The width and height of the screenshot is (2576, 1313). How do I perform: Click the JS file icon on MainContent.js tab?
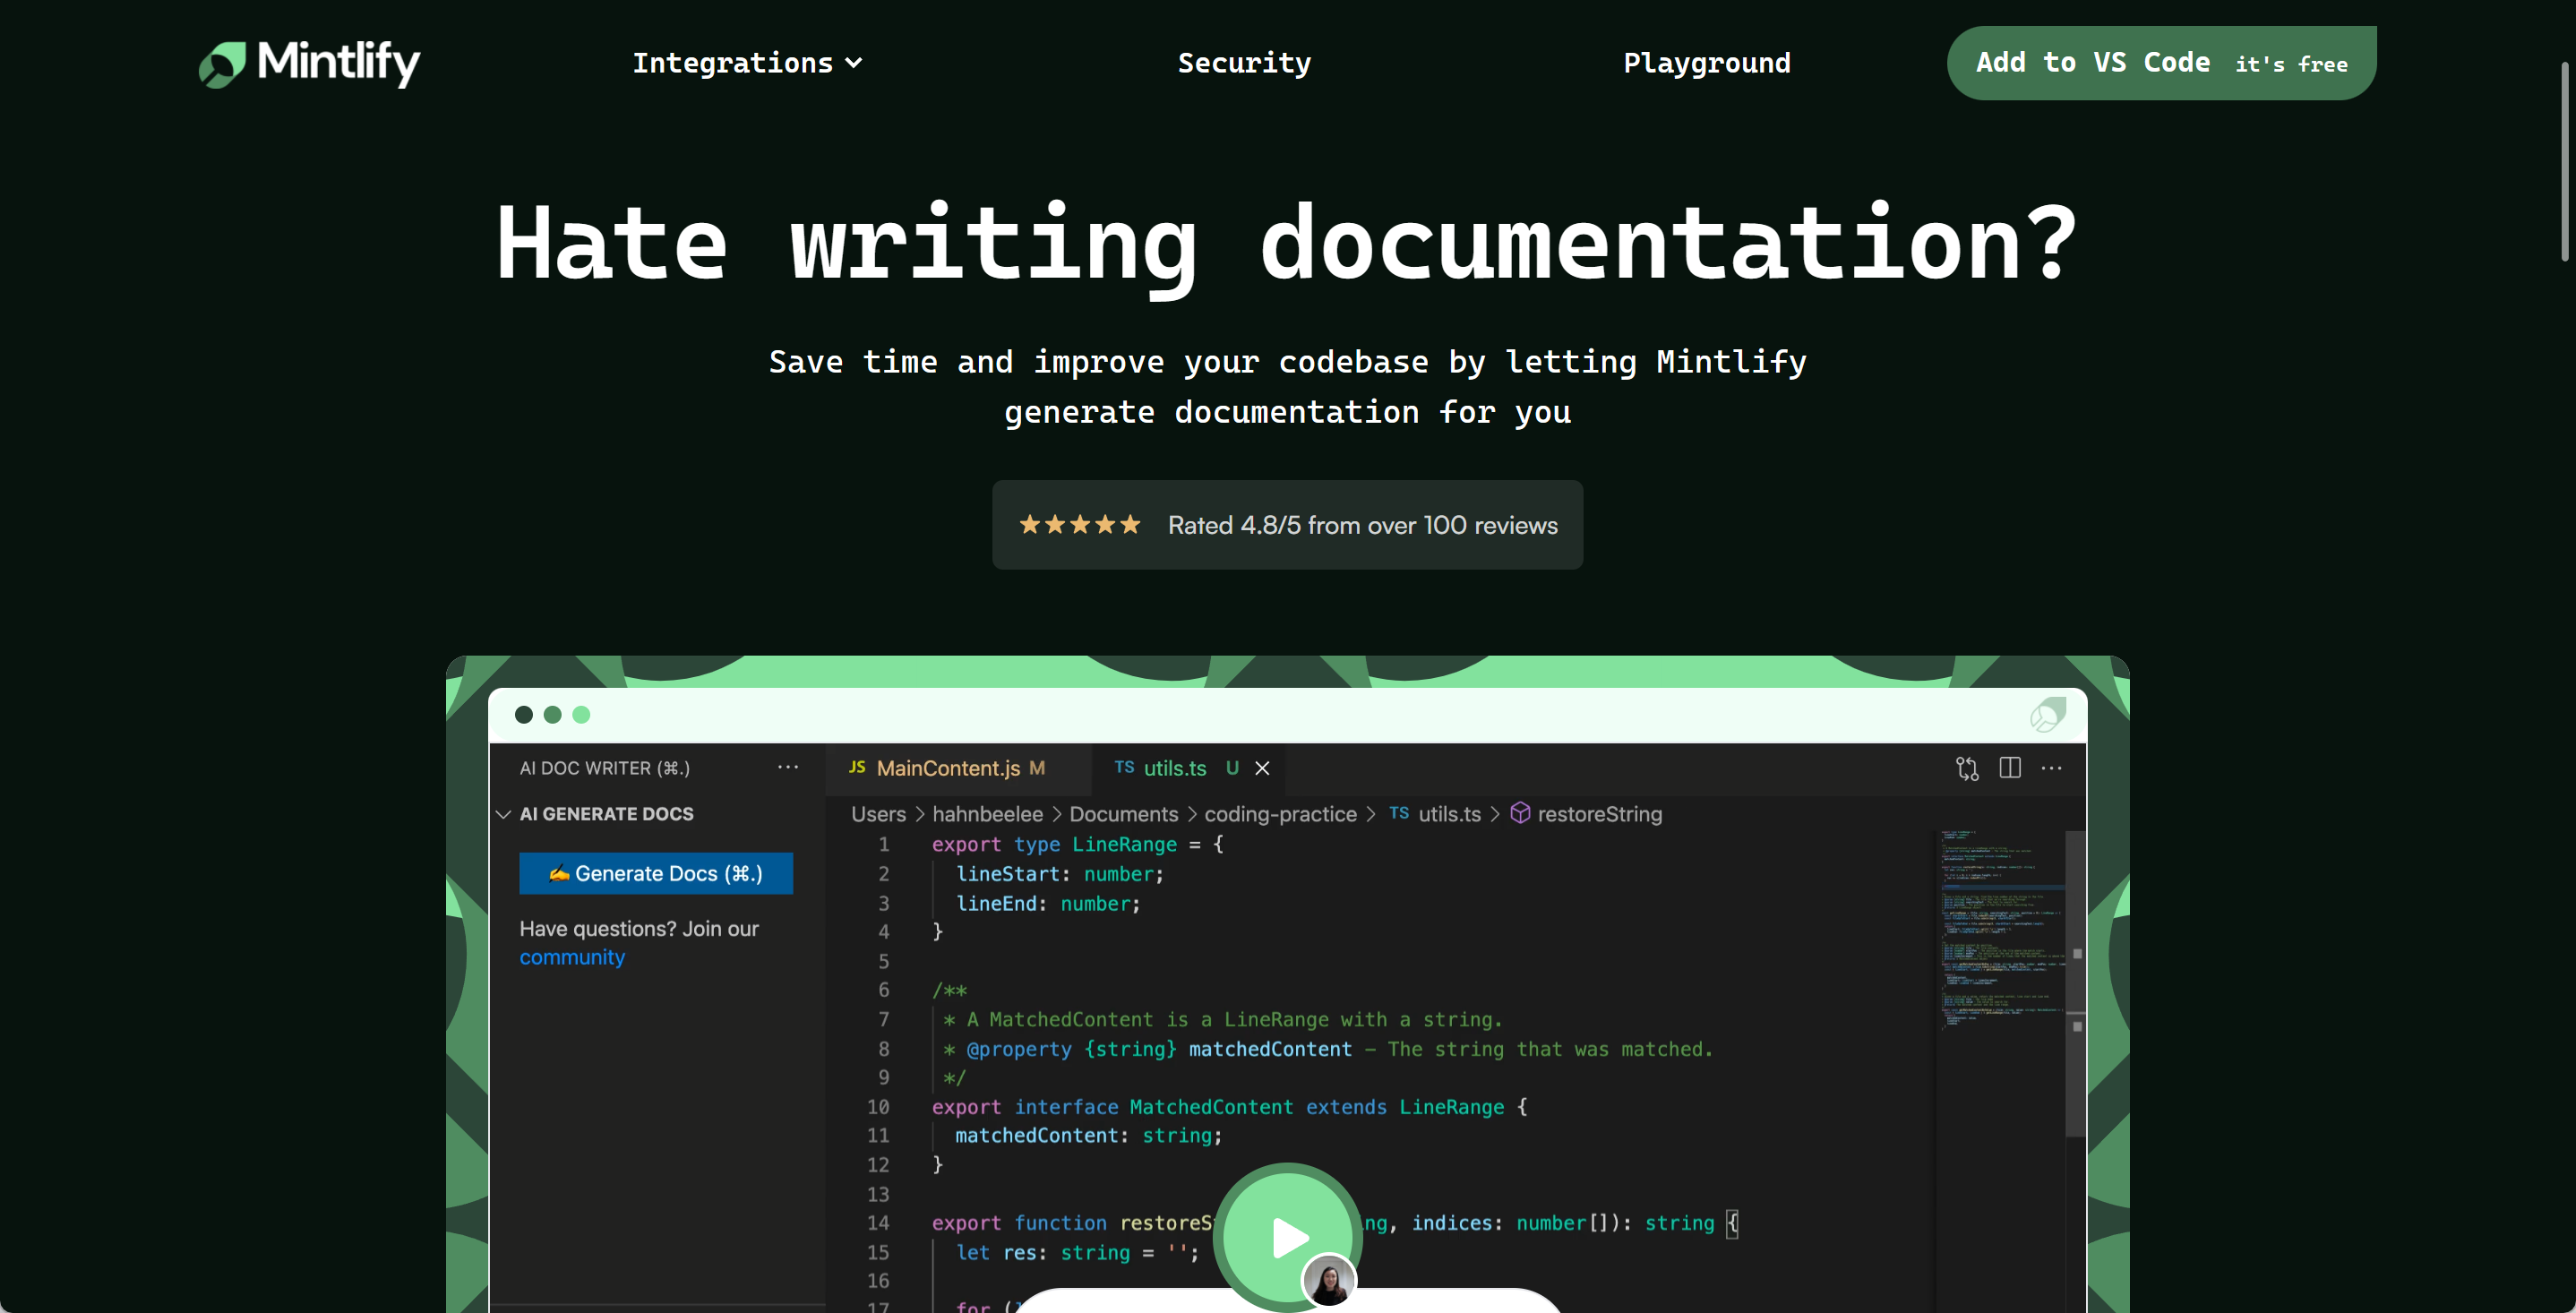pyautogui.click(x=857, y=767)
